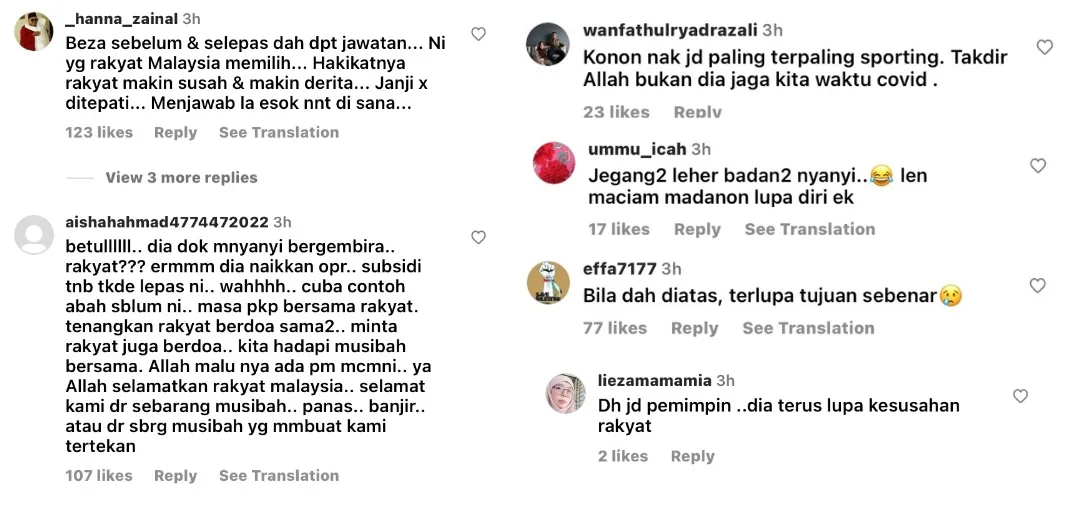Open wanfathulryadrazali's profile picture
The height and width of the screenshot is (508, 1077).
point(547,44)
